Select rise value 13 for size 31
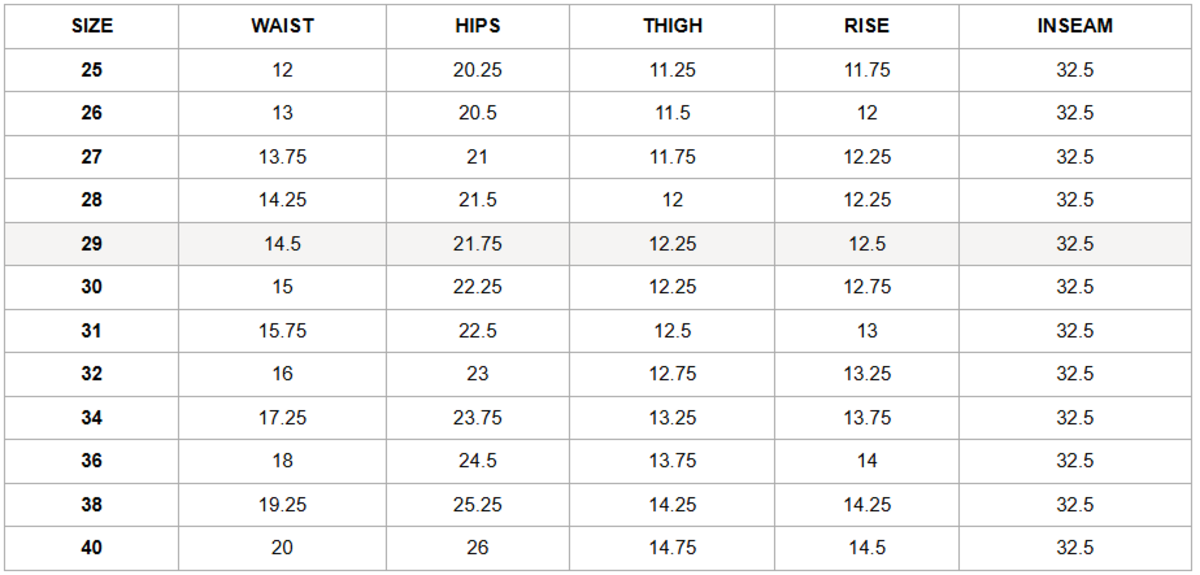The image size is (1200, 575). coord(866,331)
